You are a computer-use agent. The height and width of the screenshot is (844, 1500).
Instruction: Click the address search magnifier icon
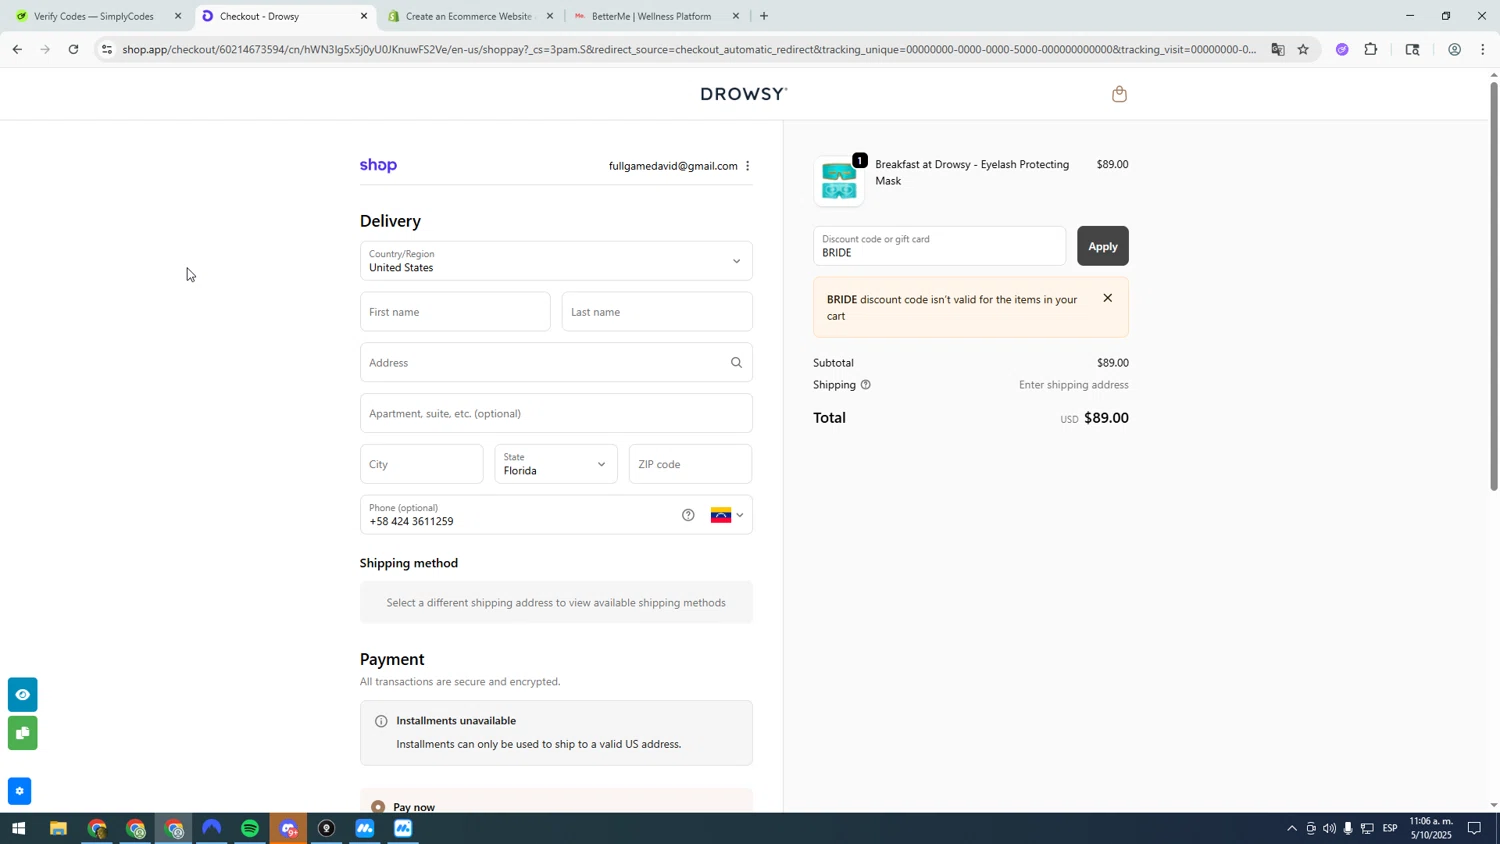point(736,363)
